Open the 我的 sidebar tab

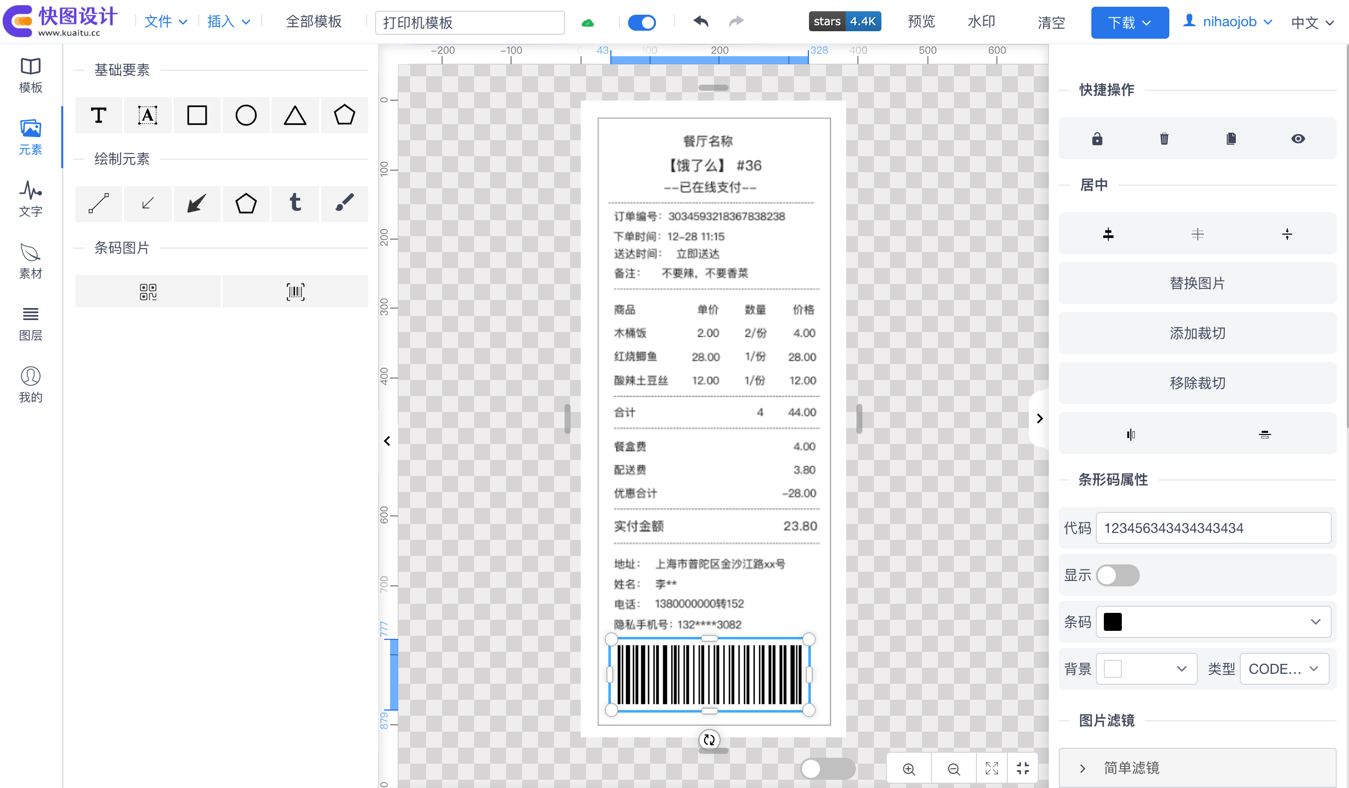[x=31, y=385]
